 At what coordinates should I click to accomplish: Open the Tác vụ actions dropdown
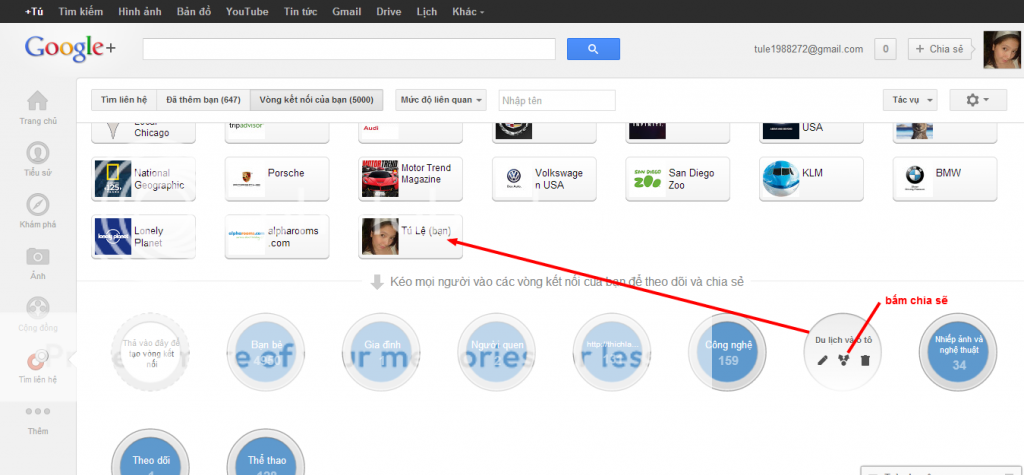tap(910, 100)
